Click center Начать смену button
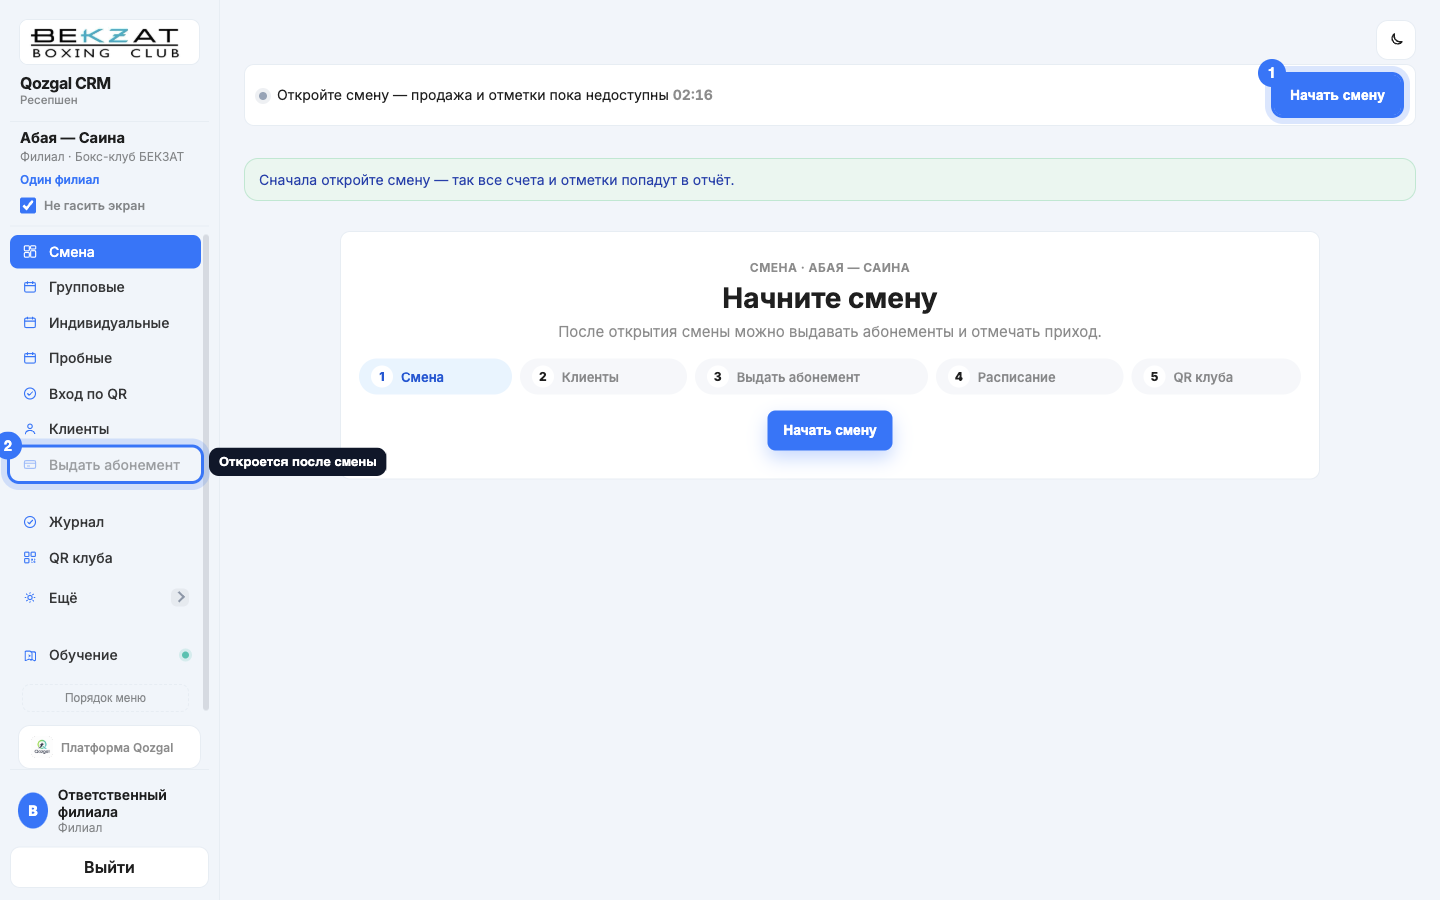 [x=830, y=430]
